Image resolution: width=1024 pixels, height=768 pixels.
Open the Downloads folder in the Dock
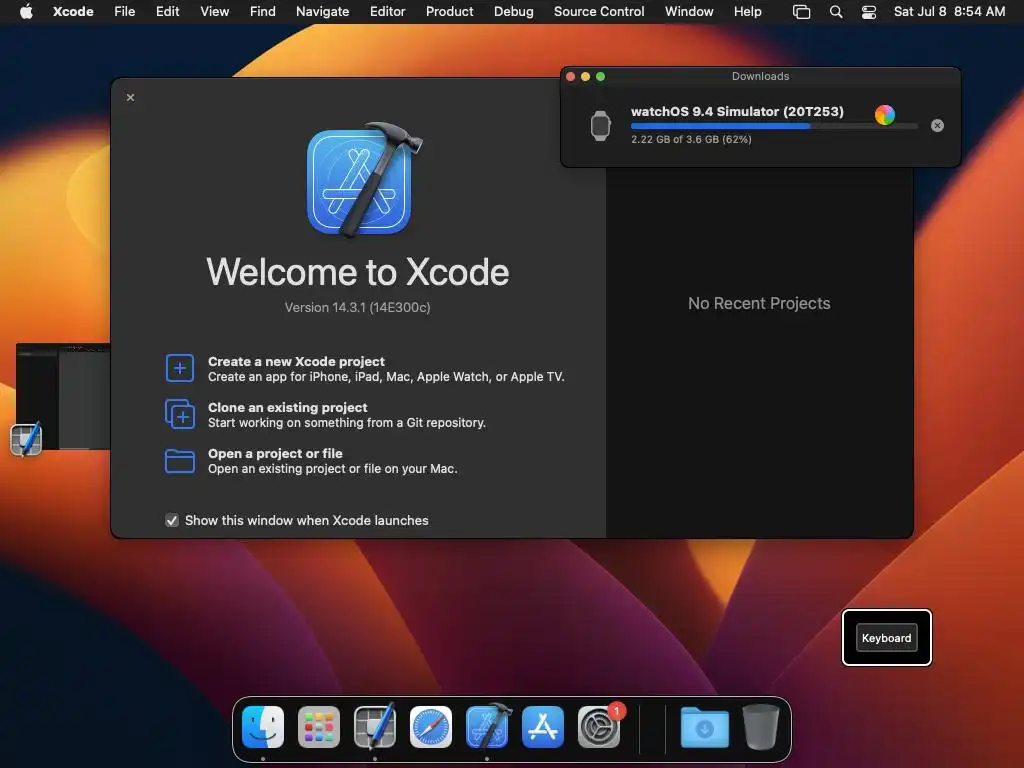705,727
